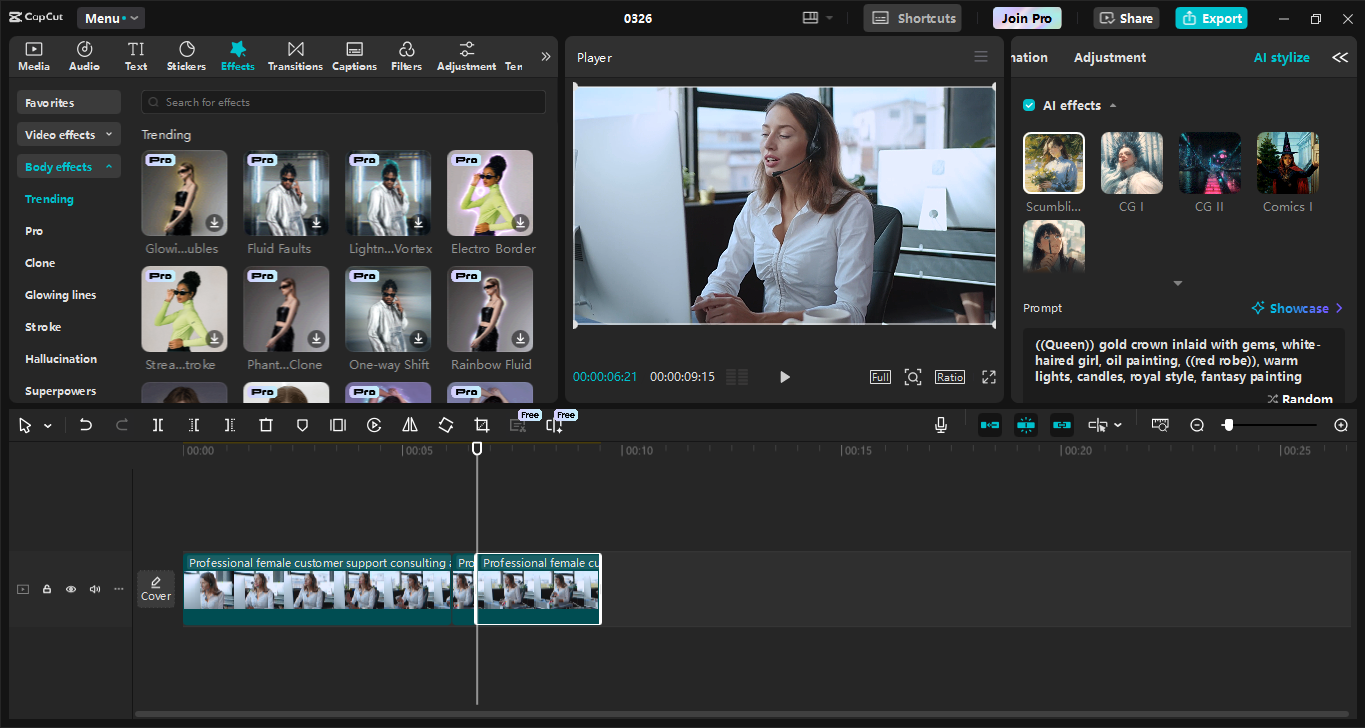This screenshot has height=728, width=1365.
Task: Open the Transitions panel
Action: click(295, 55)
